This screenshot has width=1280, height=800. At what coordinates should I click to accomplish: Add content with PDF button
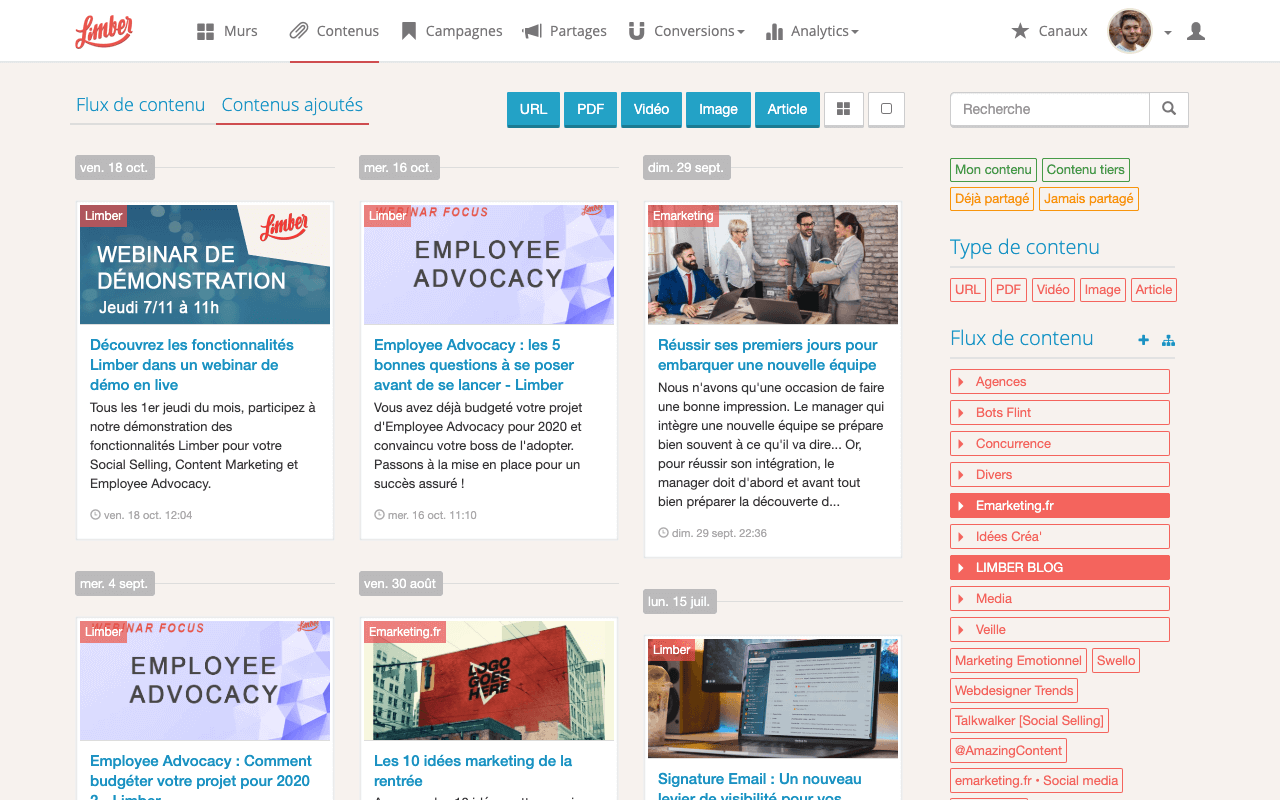coord(590,109)
